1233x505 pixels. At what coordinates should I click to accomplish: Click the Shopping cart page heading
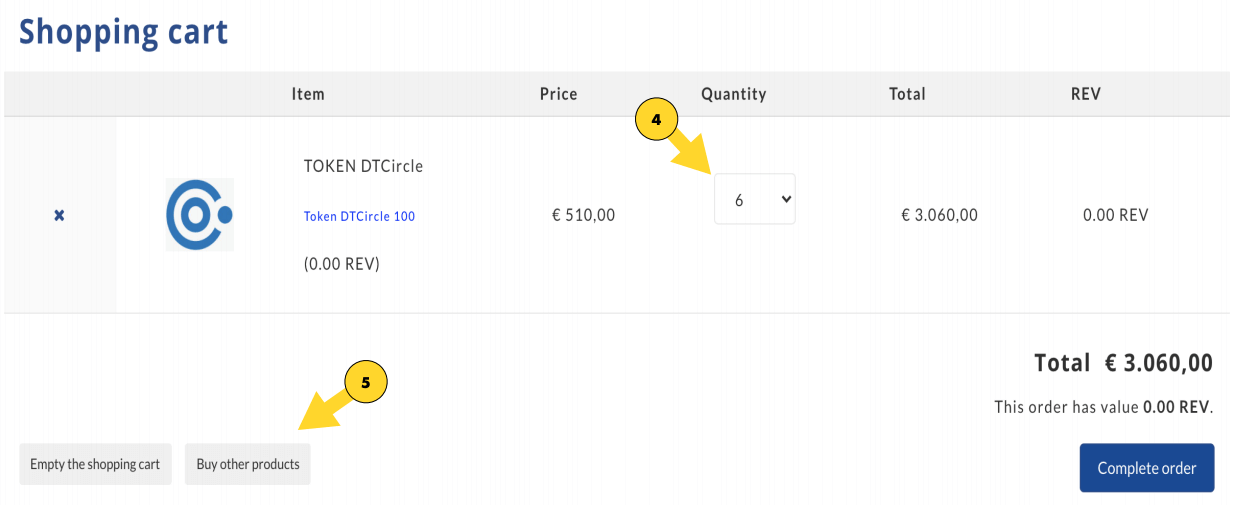pos(124,32)
